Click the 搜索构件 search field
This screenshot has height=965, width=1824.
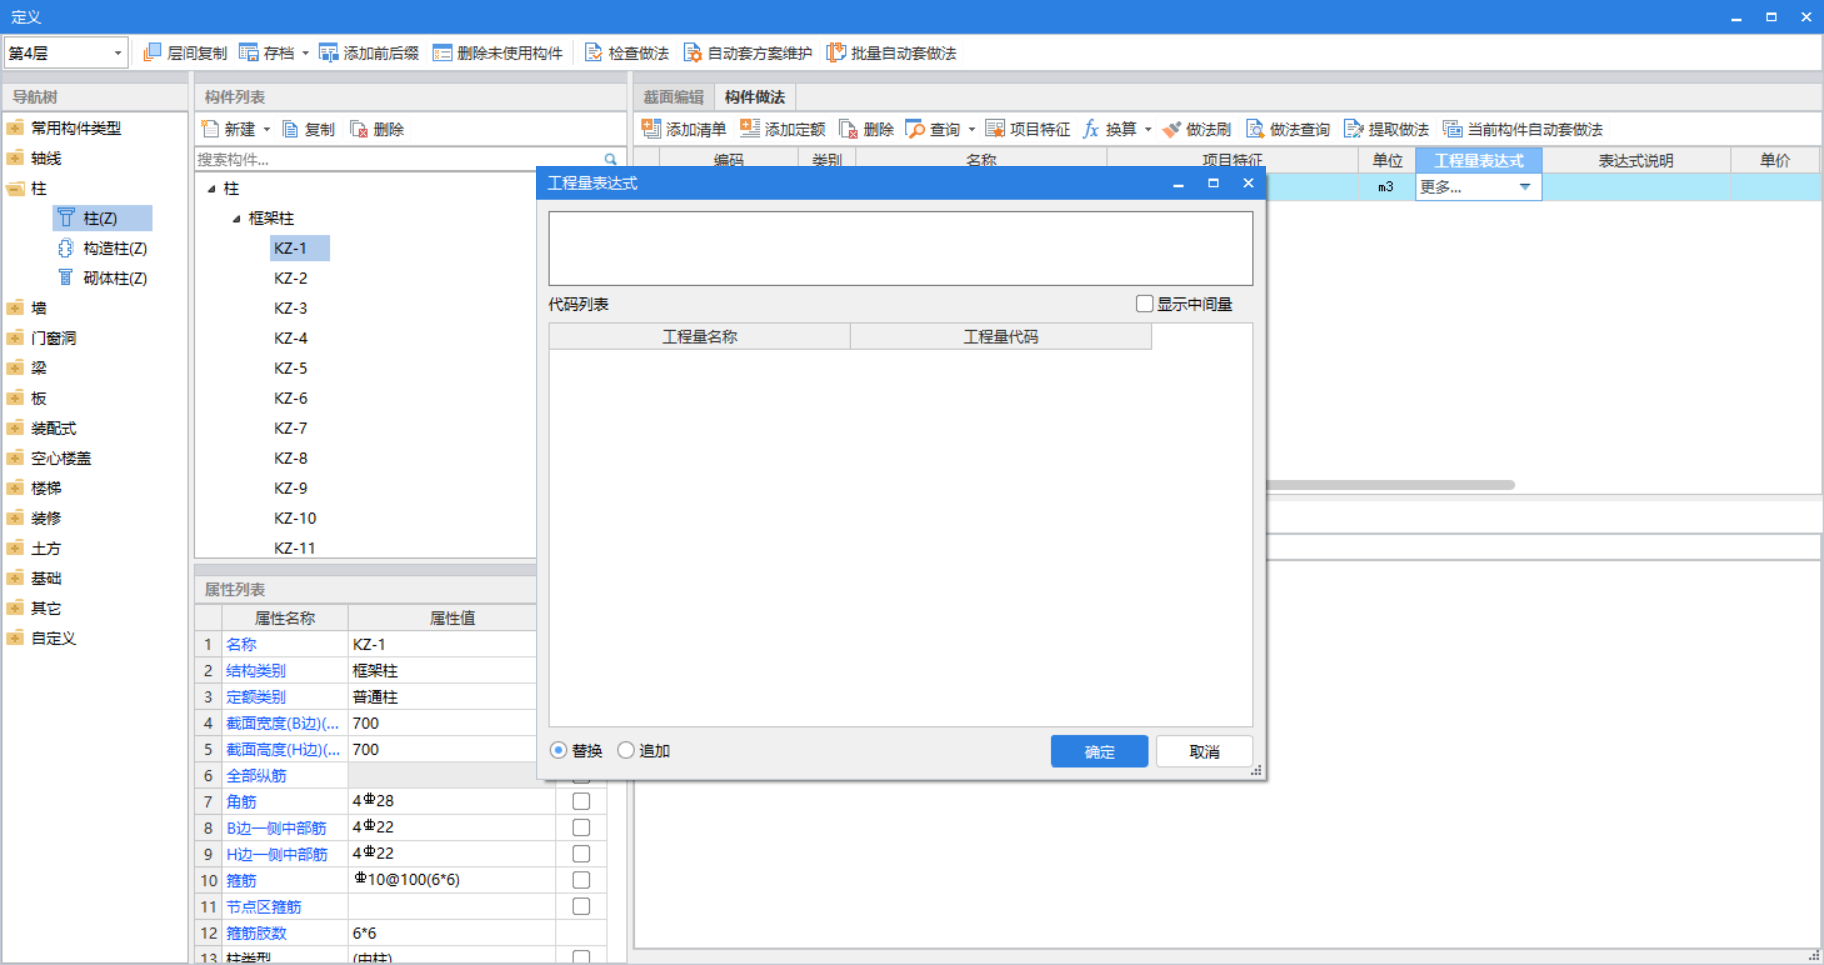(400, 160)
